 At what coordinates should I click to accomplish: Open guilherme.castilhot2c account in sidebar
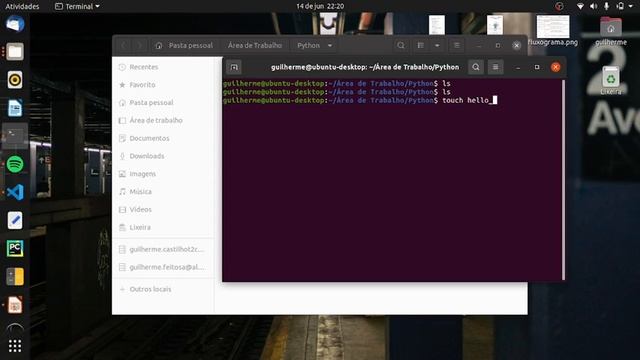point(163,249)
